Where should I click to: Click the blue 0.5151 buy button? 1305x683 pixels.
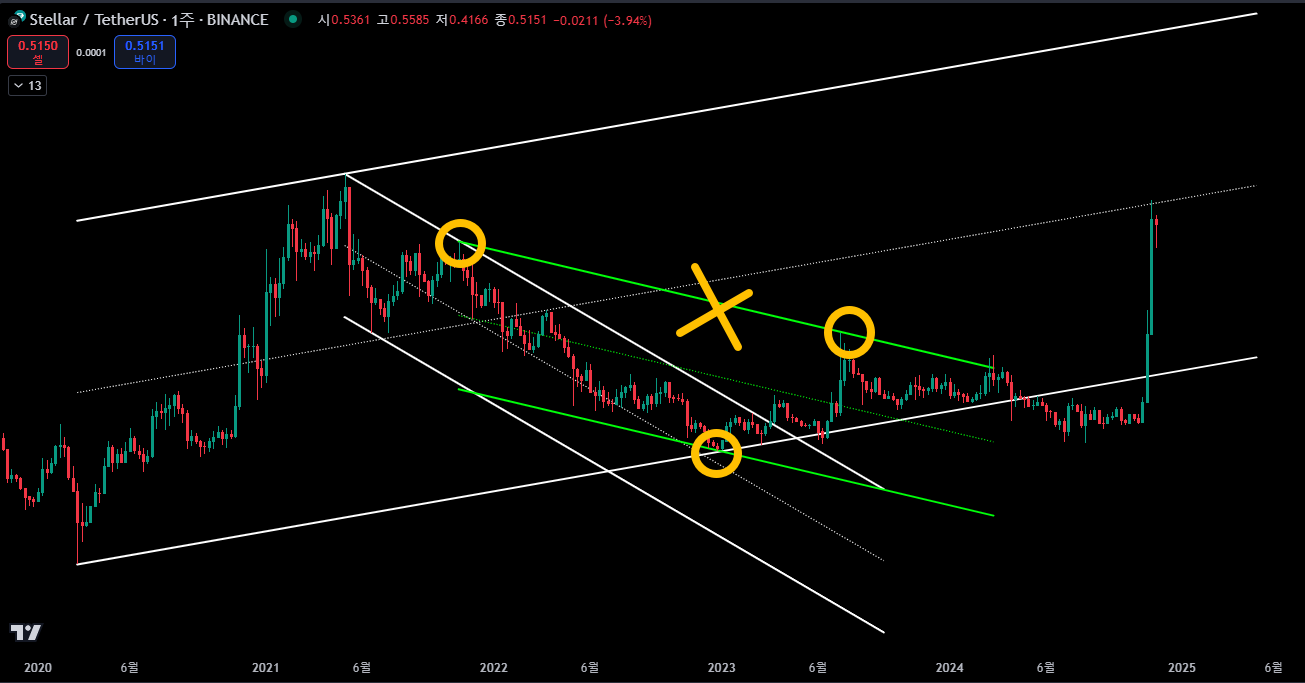pyautogui.click(x=145, y=52)
